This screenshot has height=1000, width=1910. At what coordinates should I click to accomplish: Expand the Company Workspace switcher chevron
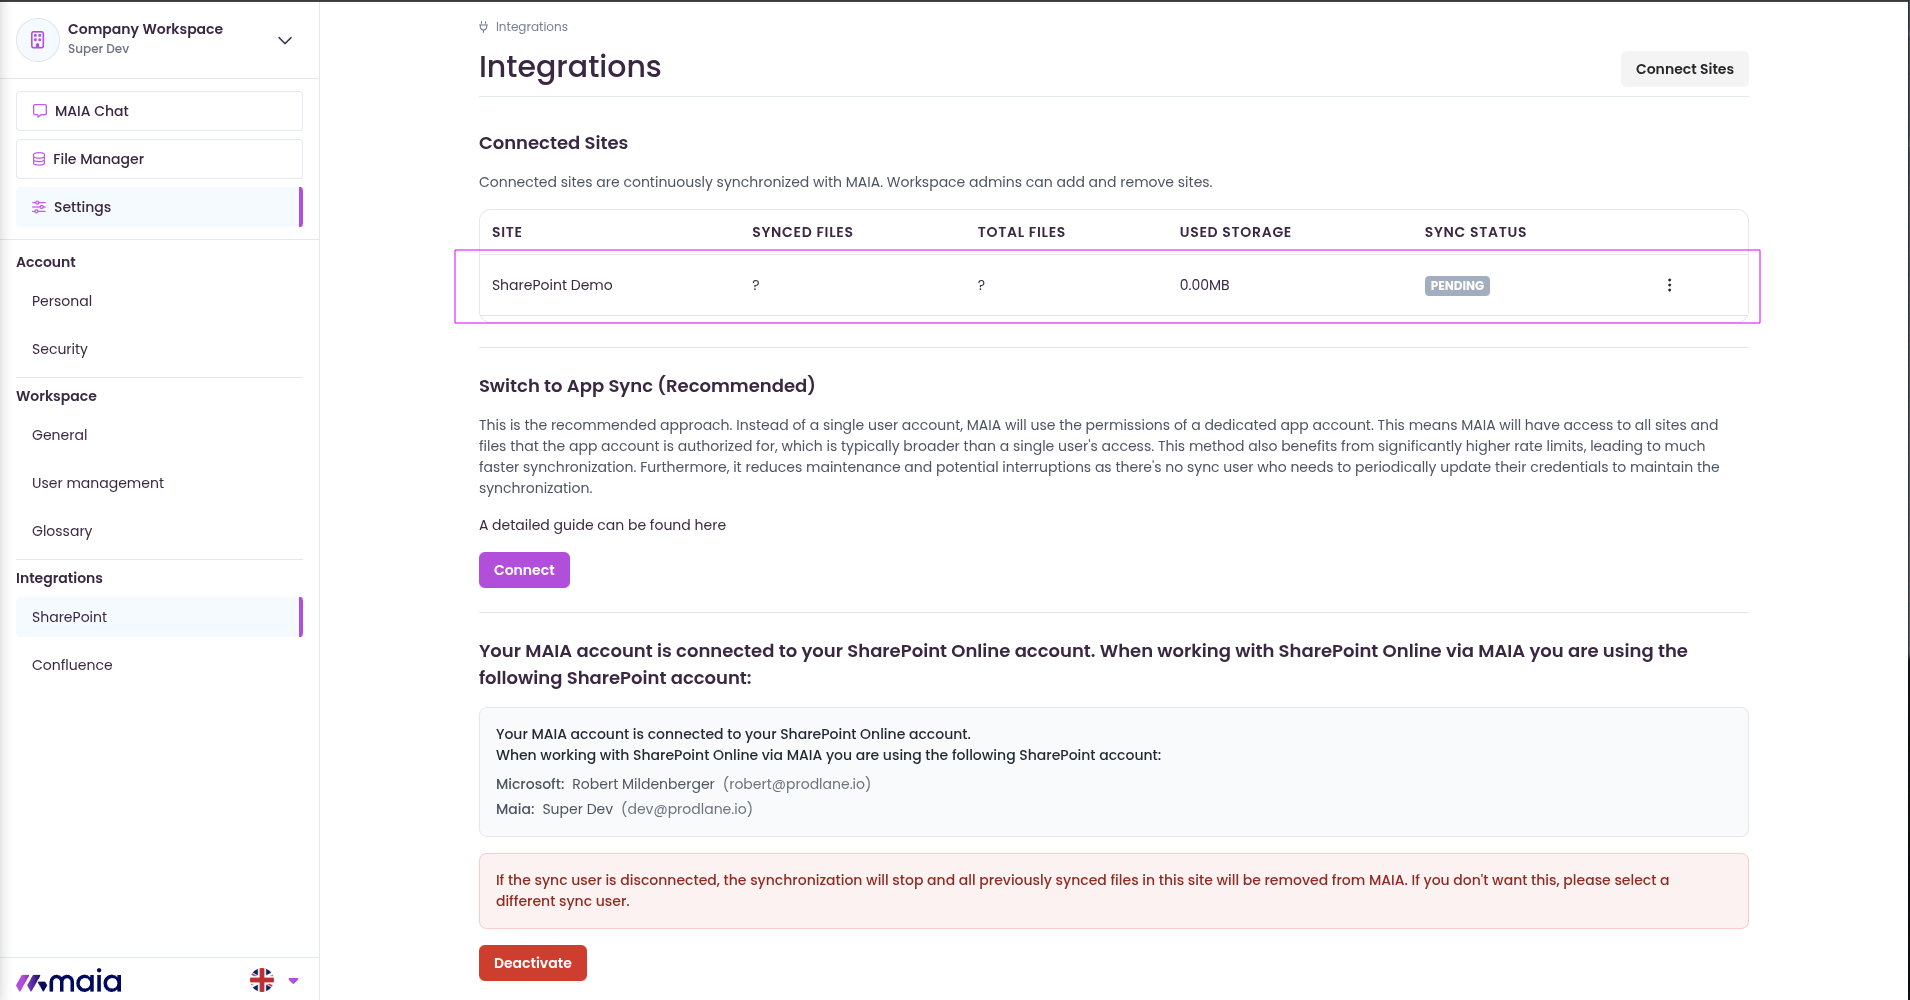click(285, 40)
